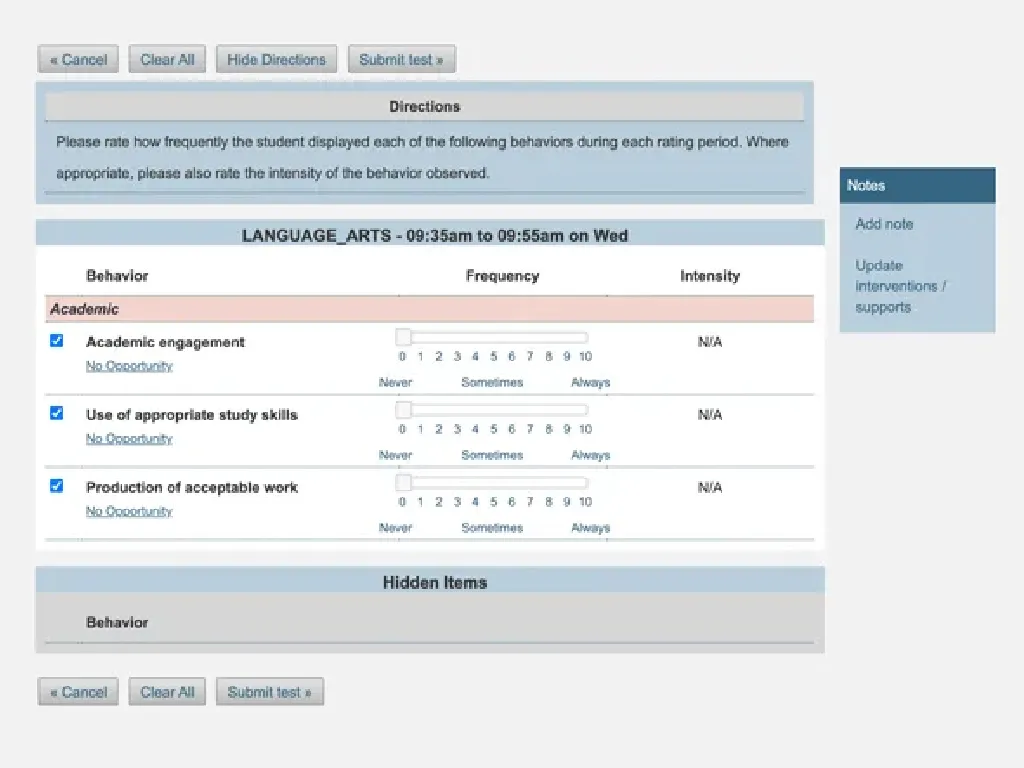Click No Opportunity under Academic engagement
The height and width of the screenshot is (768, 1024).
click(x=129, y=366)
